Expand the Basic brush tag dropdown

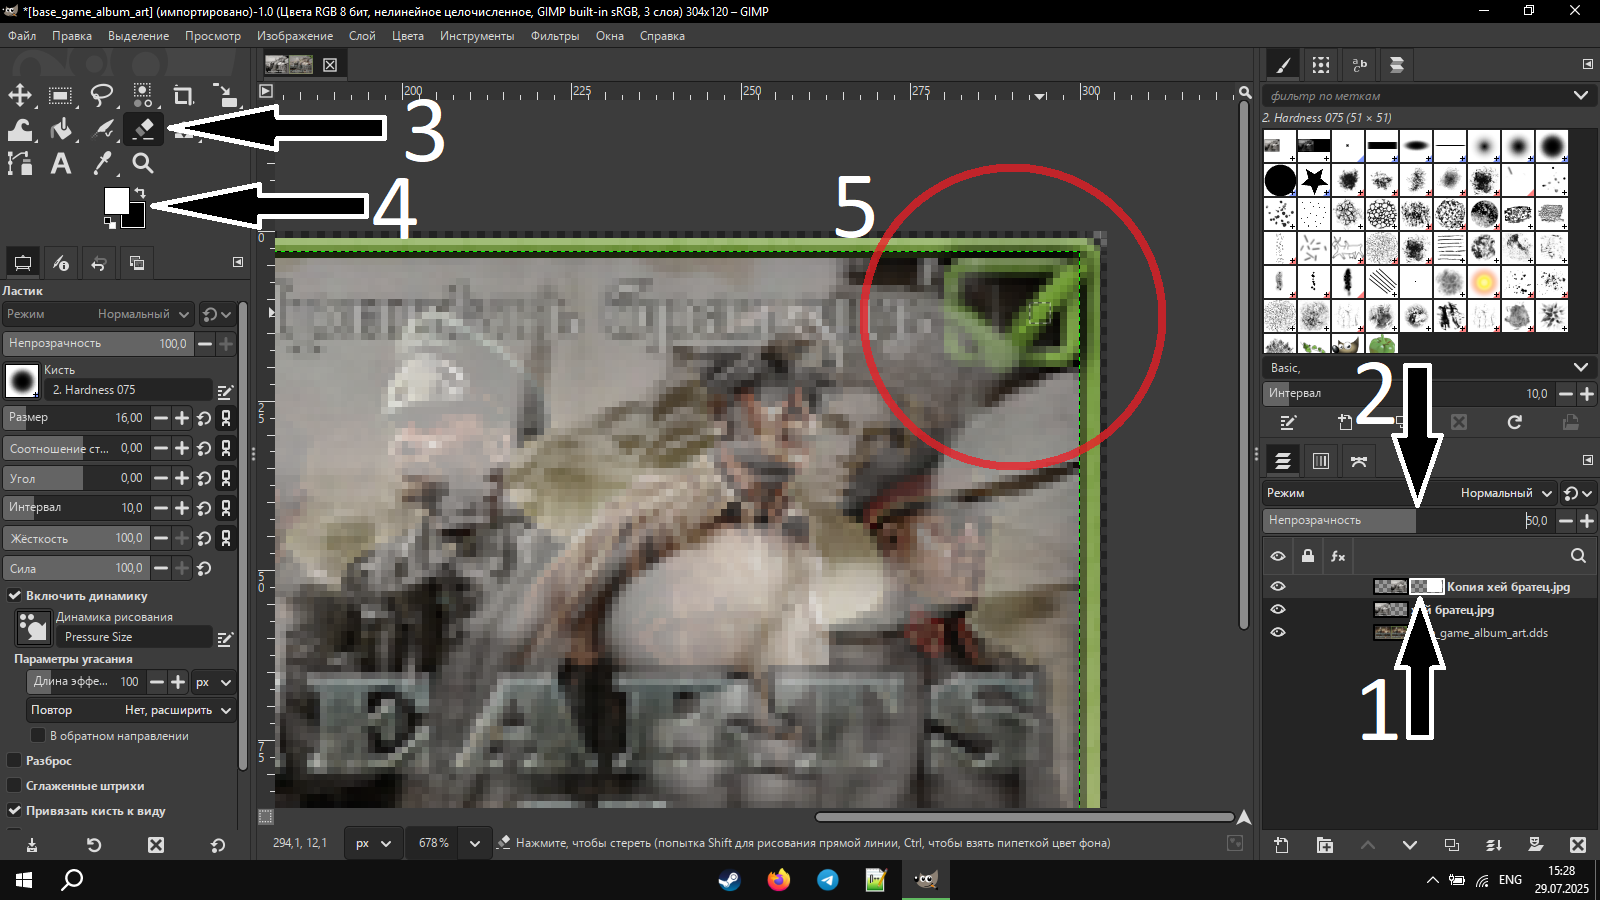click(x=1580, y=368)
